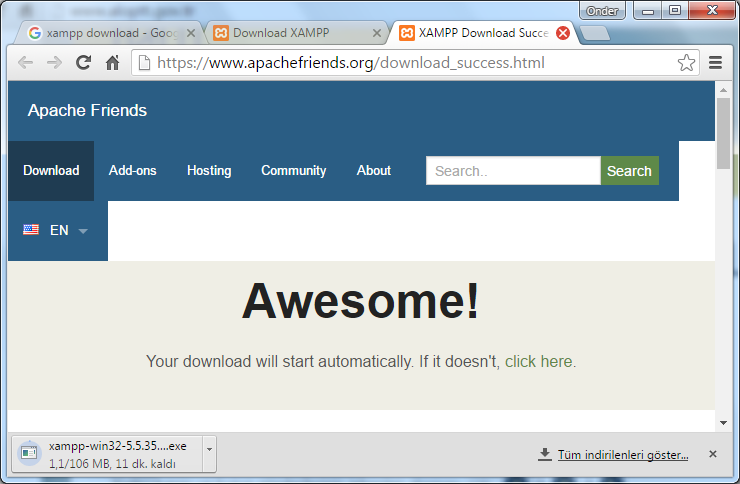Maximize the Chrome window

click(x=675, y=10)
